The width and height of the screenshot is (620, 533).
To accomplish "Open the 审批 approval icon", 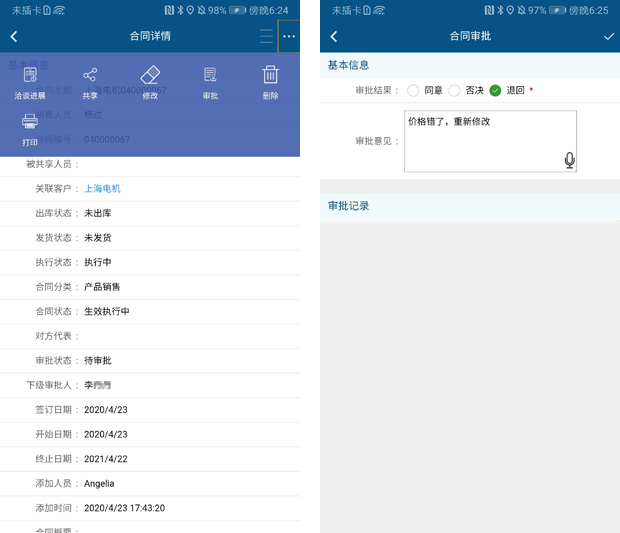I will pos(210,76).
